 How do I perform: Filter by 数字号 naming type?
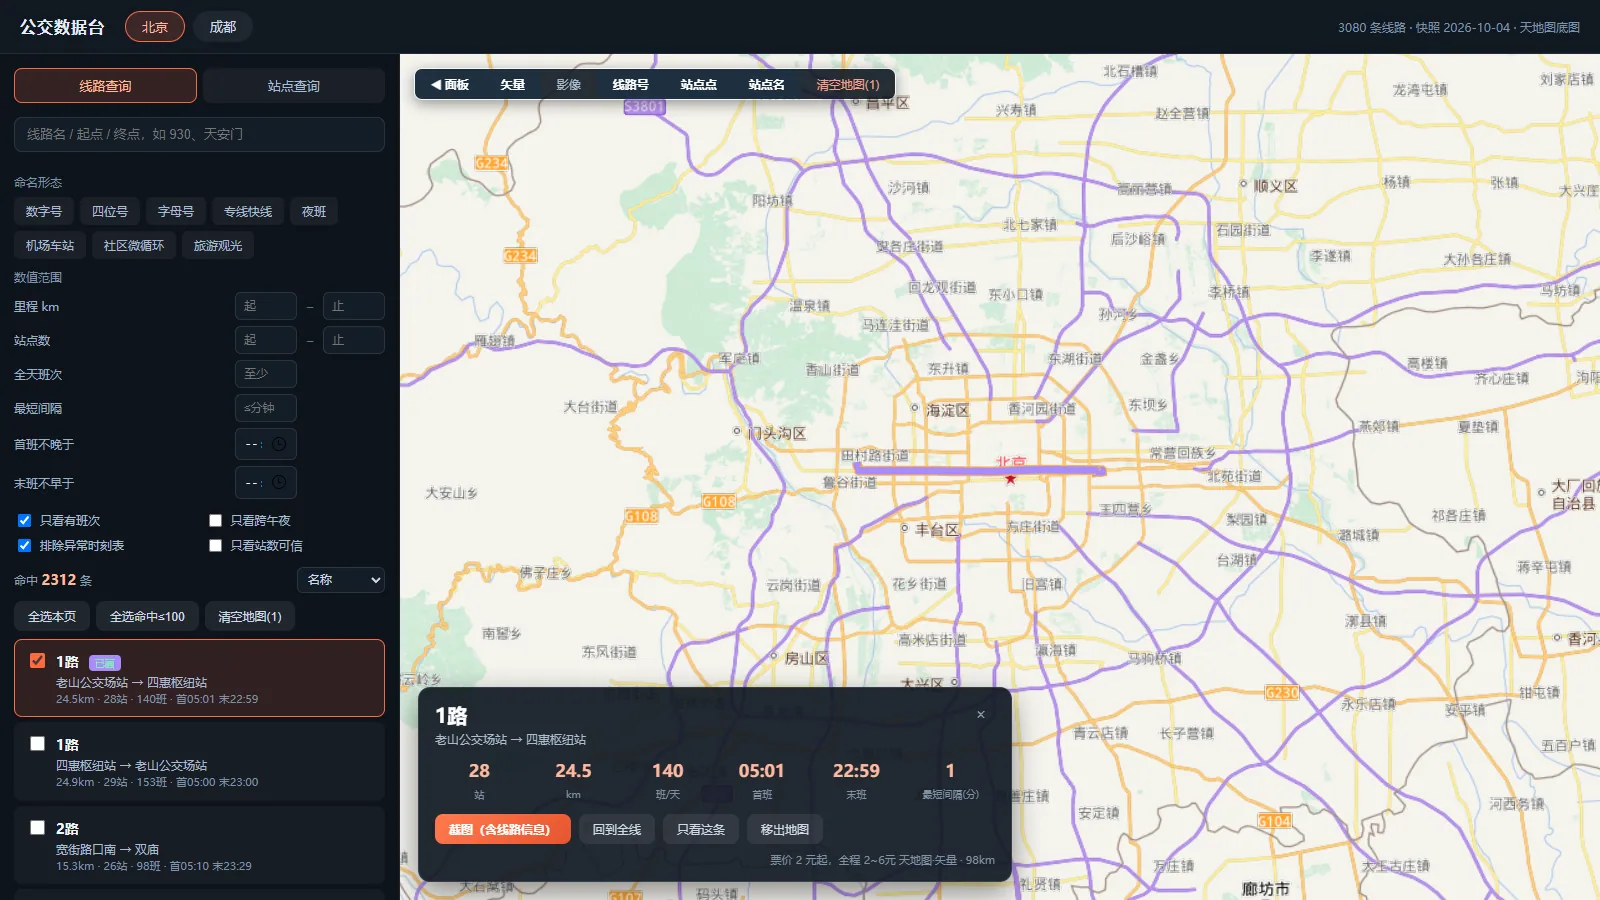point(44,212)
